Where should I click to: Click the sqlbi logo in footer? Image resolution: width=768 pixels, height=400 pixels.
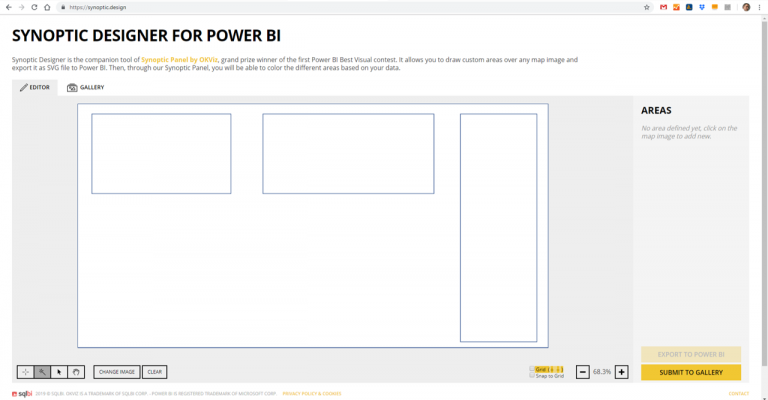[x=22, y=394]
